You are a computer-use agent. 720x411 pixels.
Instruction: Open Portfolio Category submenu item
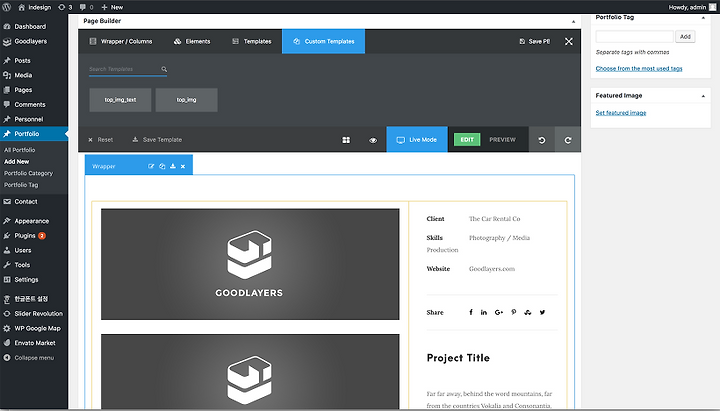(28, 173)
